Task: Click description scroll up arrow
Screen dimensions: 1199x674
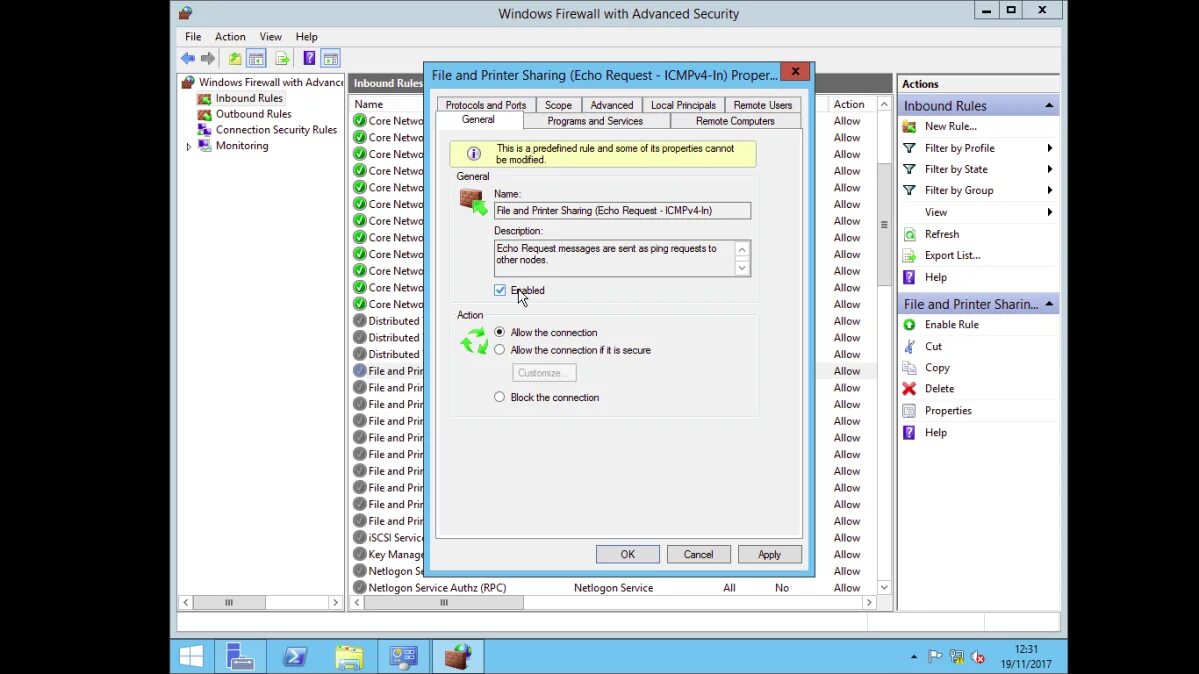Action: tap(742, 249)
